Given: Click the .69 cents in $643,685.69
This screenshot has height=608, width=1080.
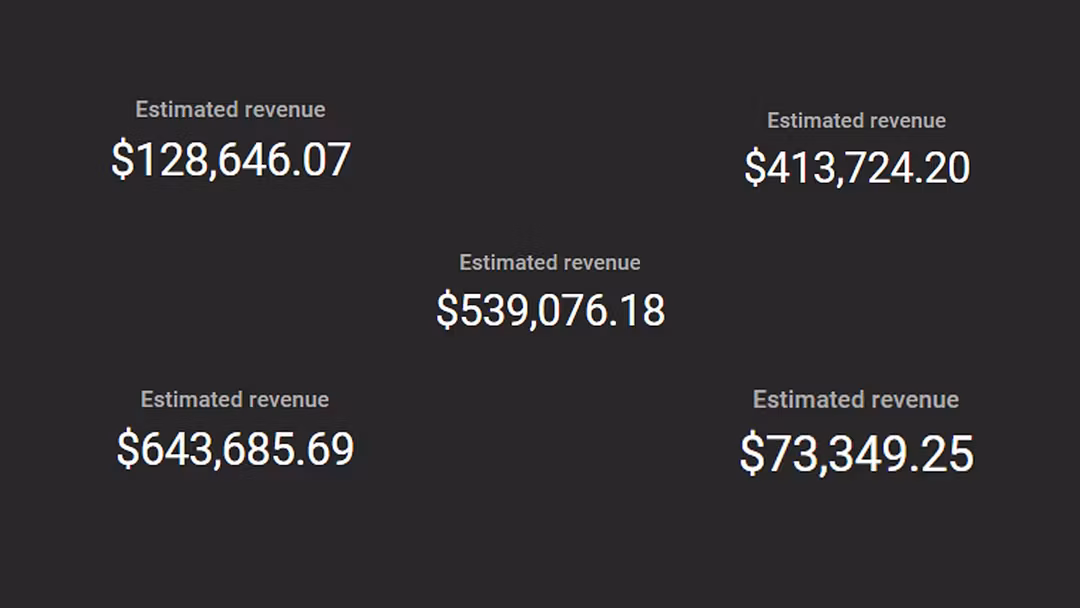Looking at the screenshot, I should tap(331, 449).
